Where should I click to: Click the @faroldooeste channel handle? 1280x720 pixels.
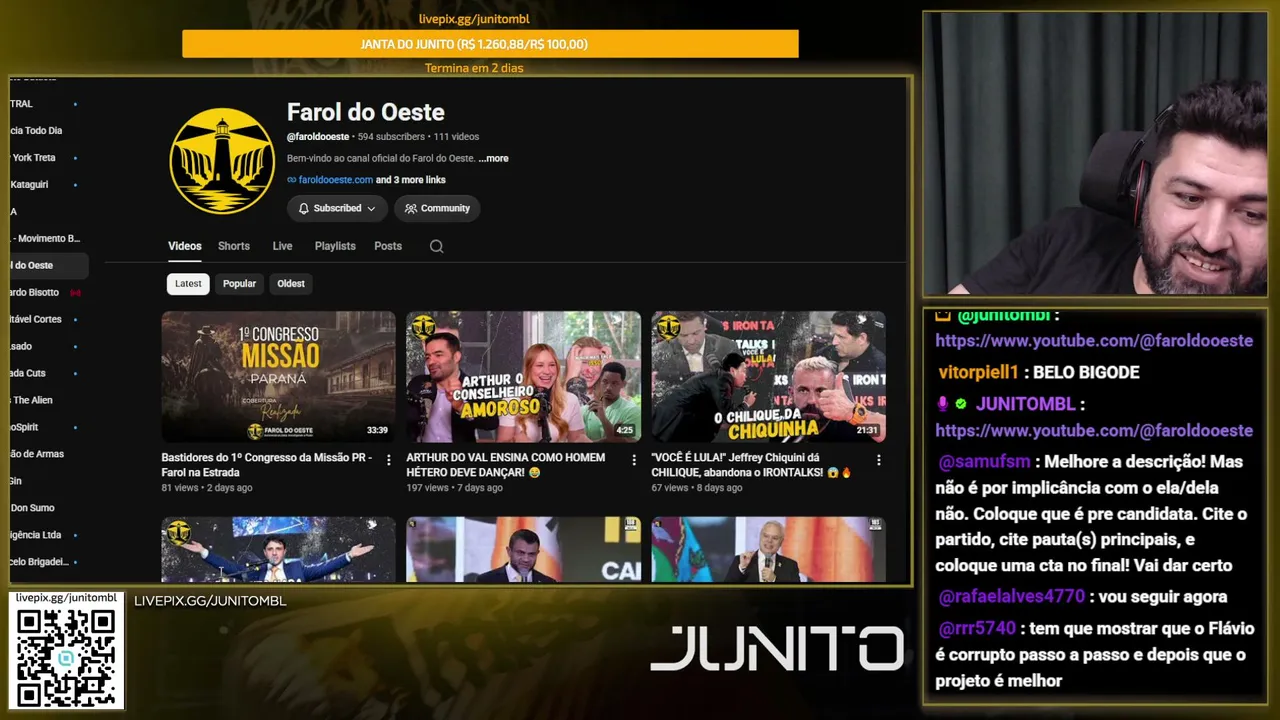[x=318, y=137]
